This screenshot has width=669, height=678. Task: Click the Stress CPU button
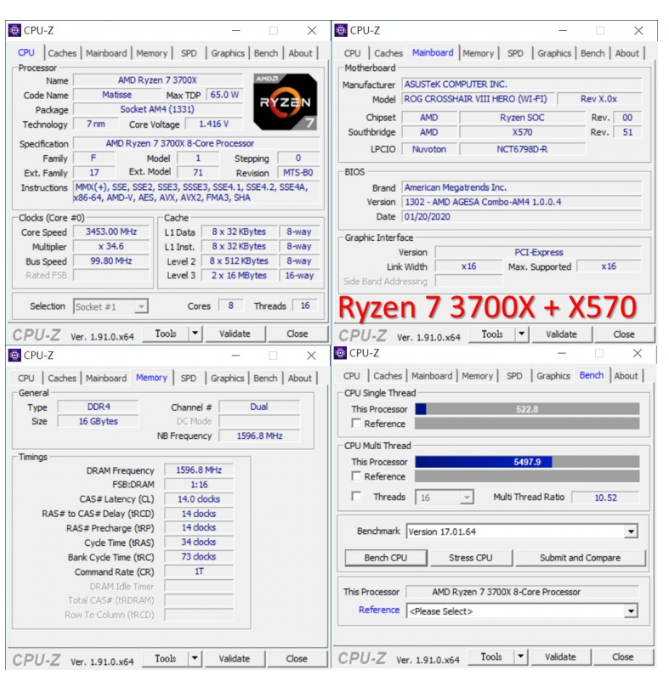(x=471, y=557)
